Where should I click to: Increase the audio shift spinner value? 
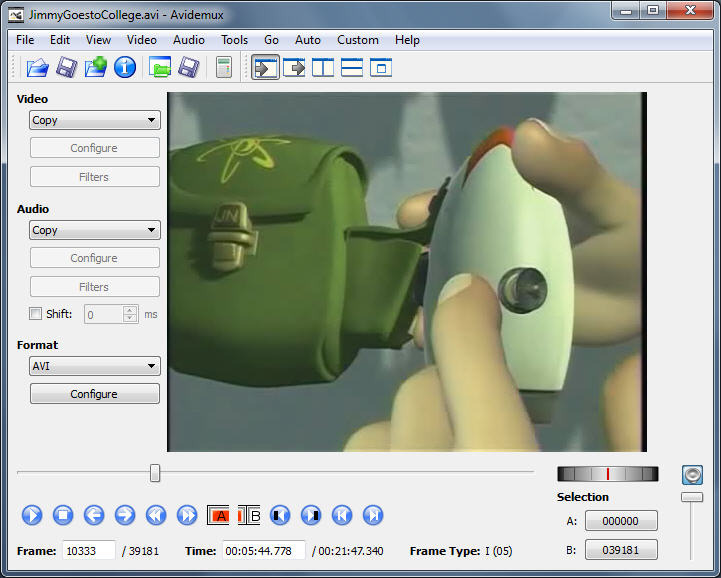tap(131, 310)
